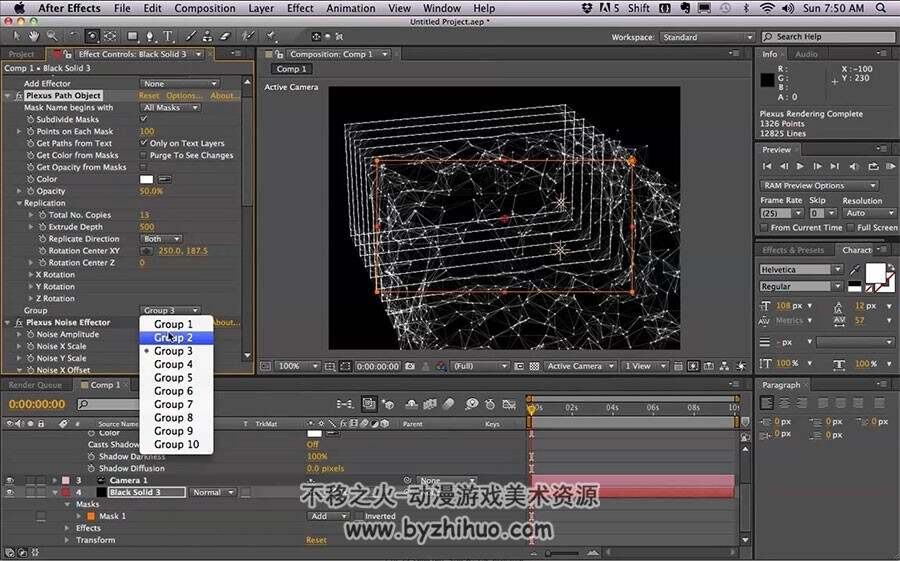Click the snapshot camera icon in viewer

[410, 366]
